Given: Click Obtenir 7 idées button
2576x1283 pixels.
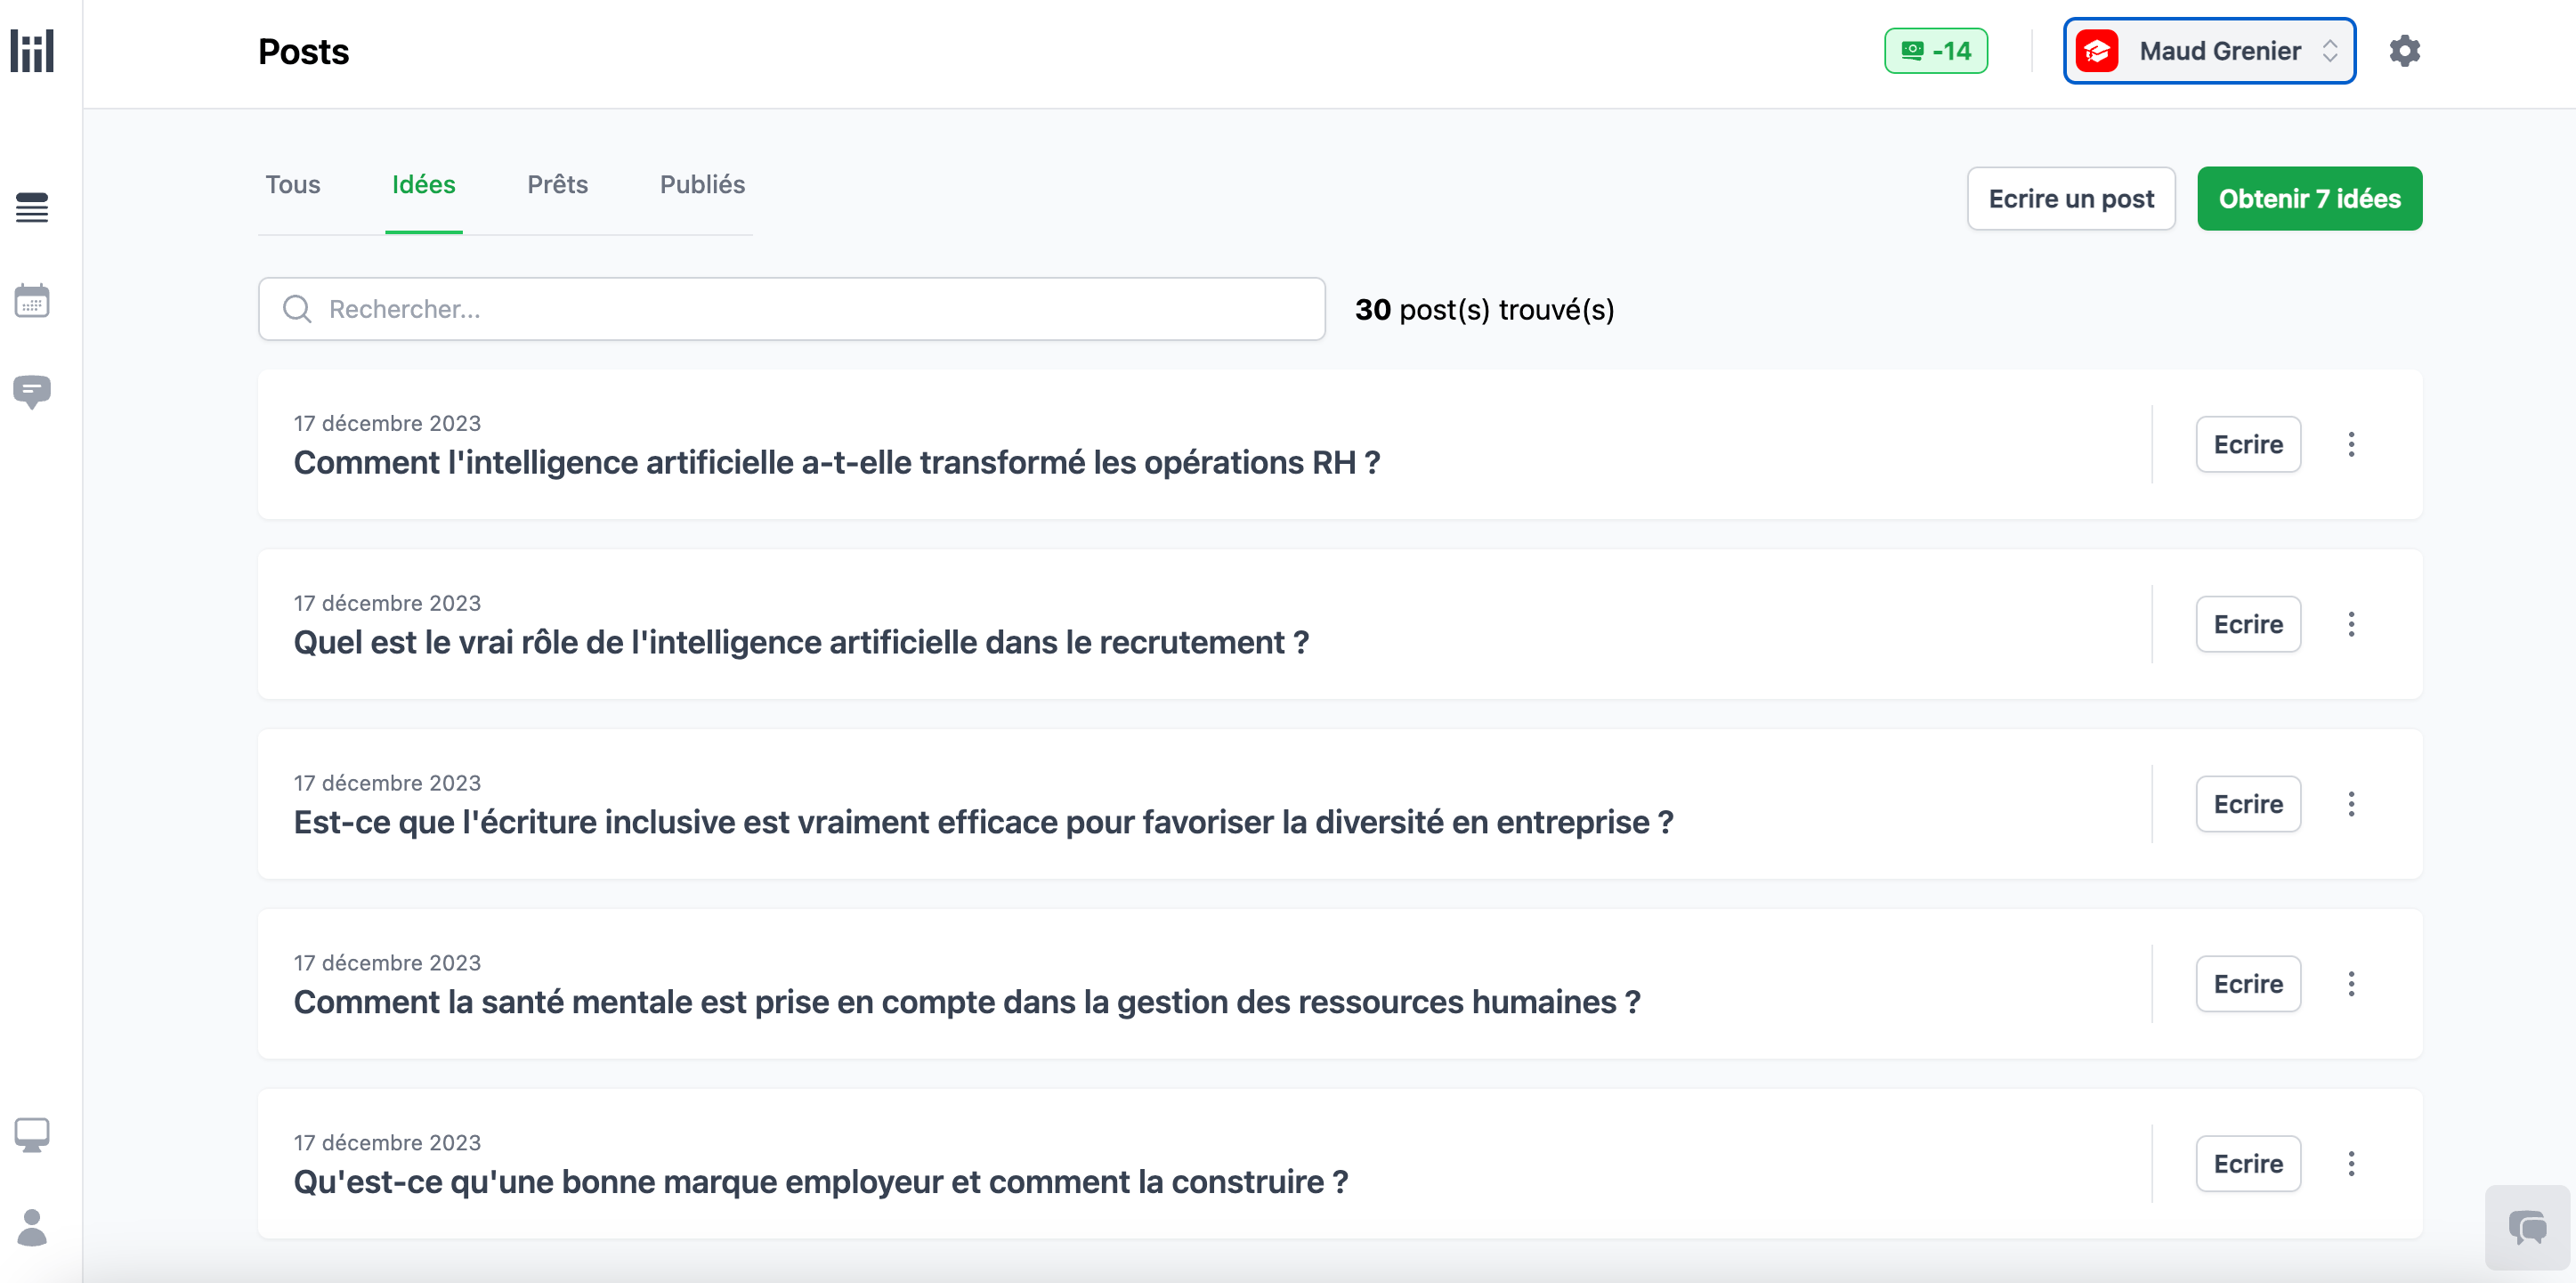Looking at the screenshot, I should [x=2309, y=199].
